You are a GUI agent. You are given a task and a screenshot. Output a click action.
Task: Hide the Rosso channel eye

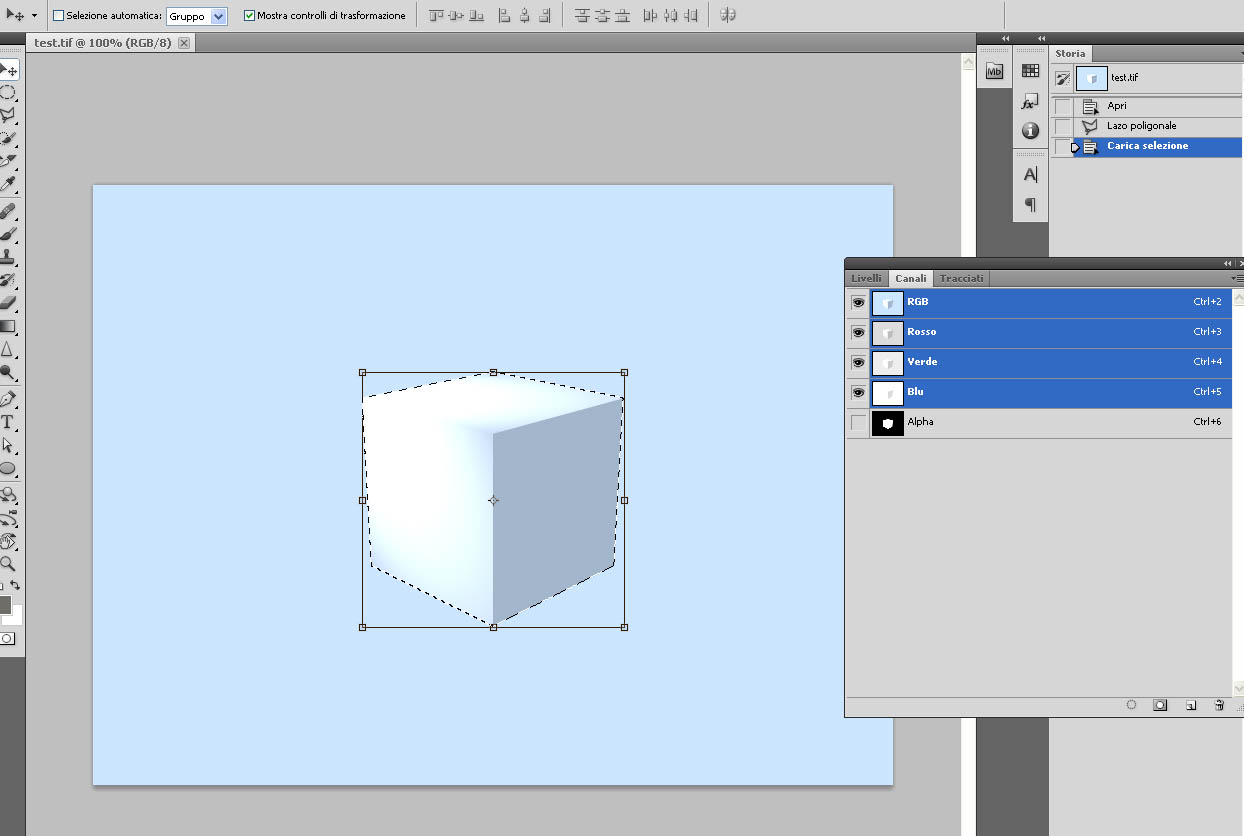click(858, 332)
